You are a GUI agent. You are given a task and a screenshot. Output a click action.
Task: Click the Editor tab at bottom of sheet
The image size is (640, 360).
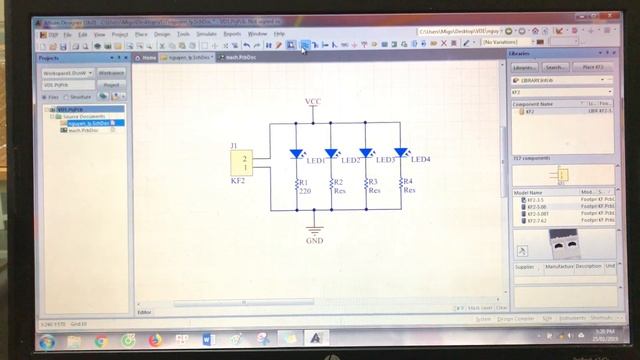144,312
